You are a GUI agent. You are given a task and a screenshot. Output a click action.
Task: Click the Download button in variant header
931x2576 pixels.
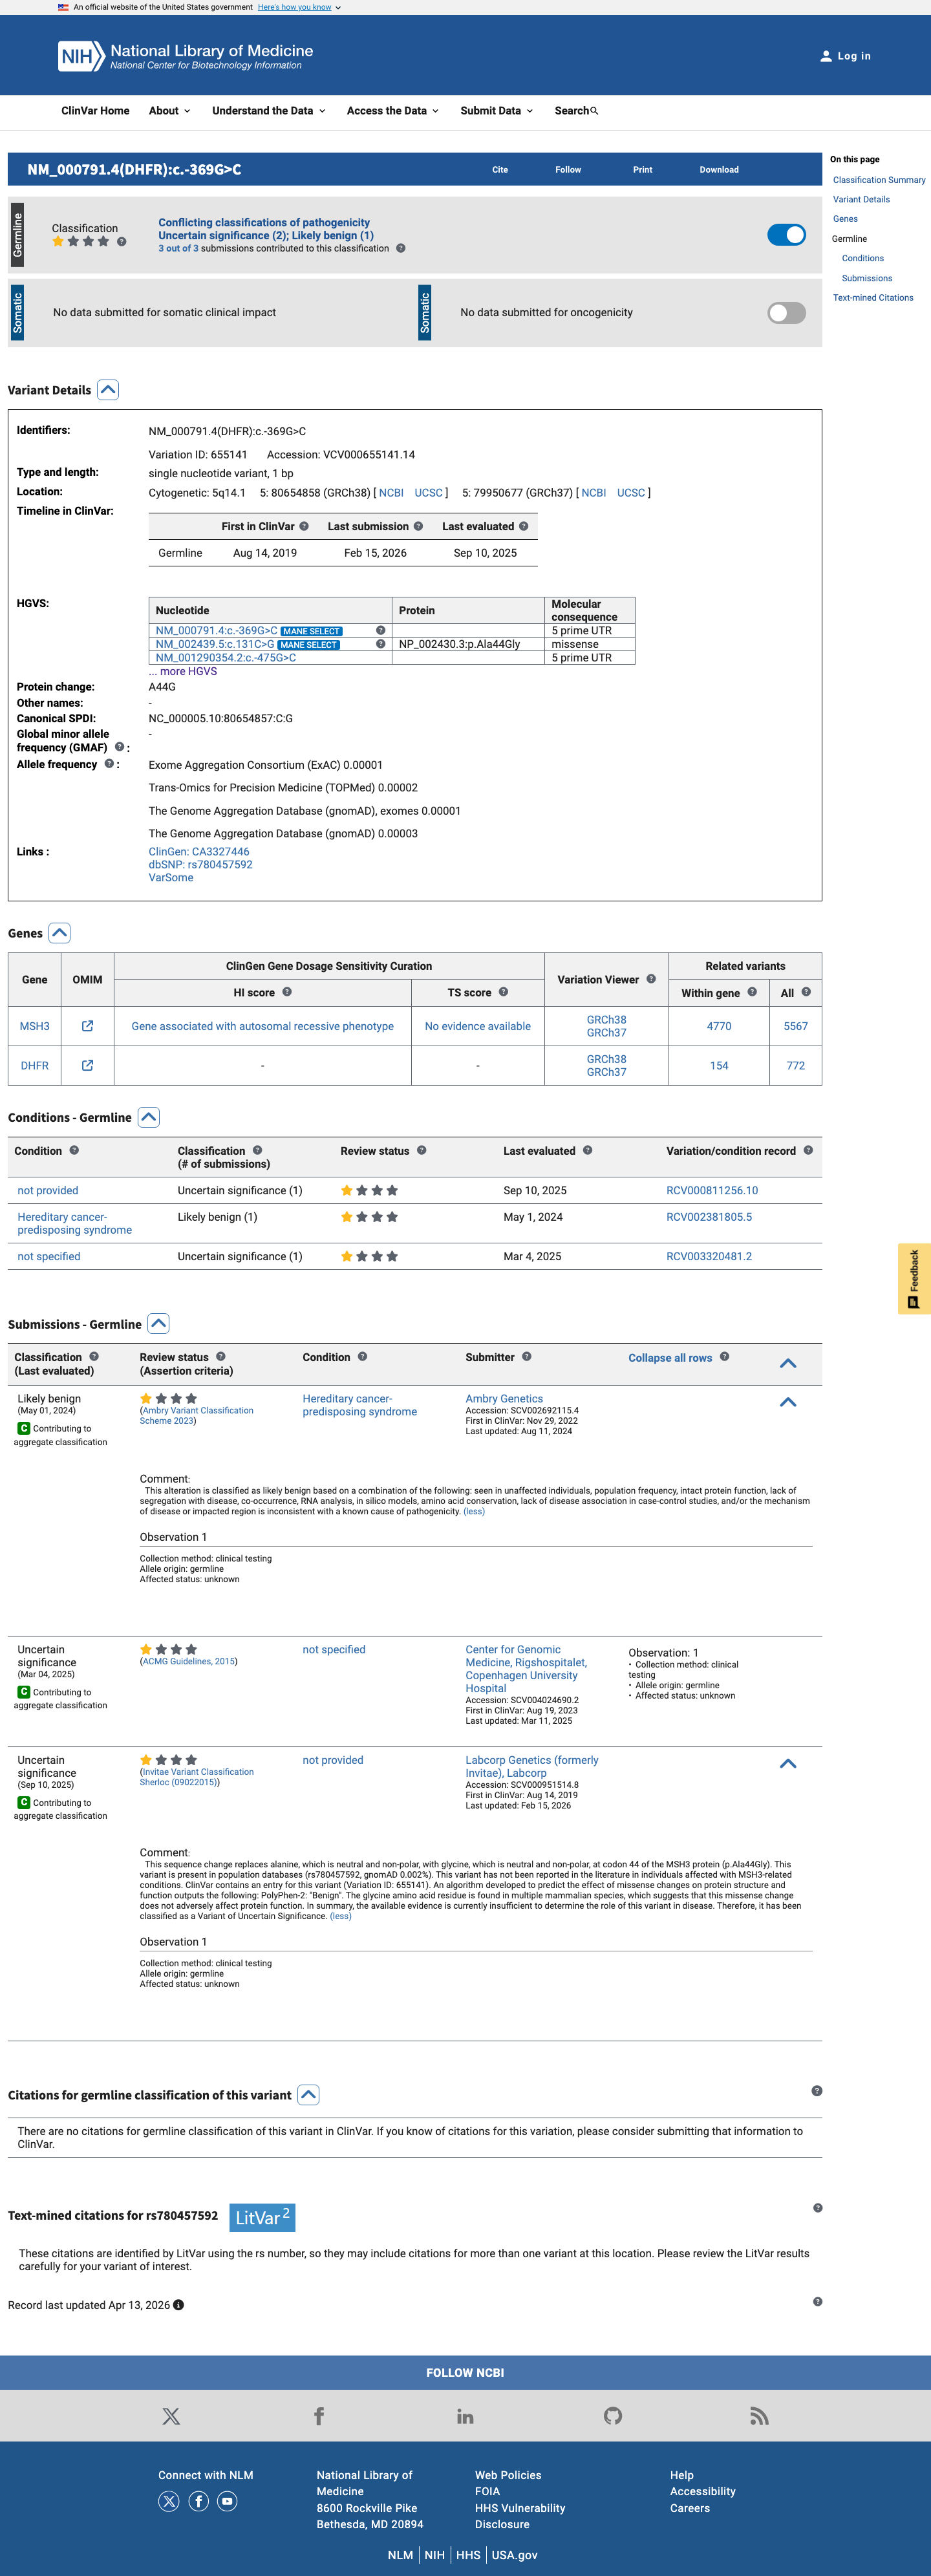pyautogui.click(x=719, y=170)
